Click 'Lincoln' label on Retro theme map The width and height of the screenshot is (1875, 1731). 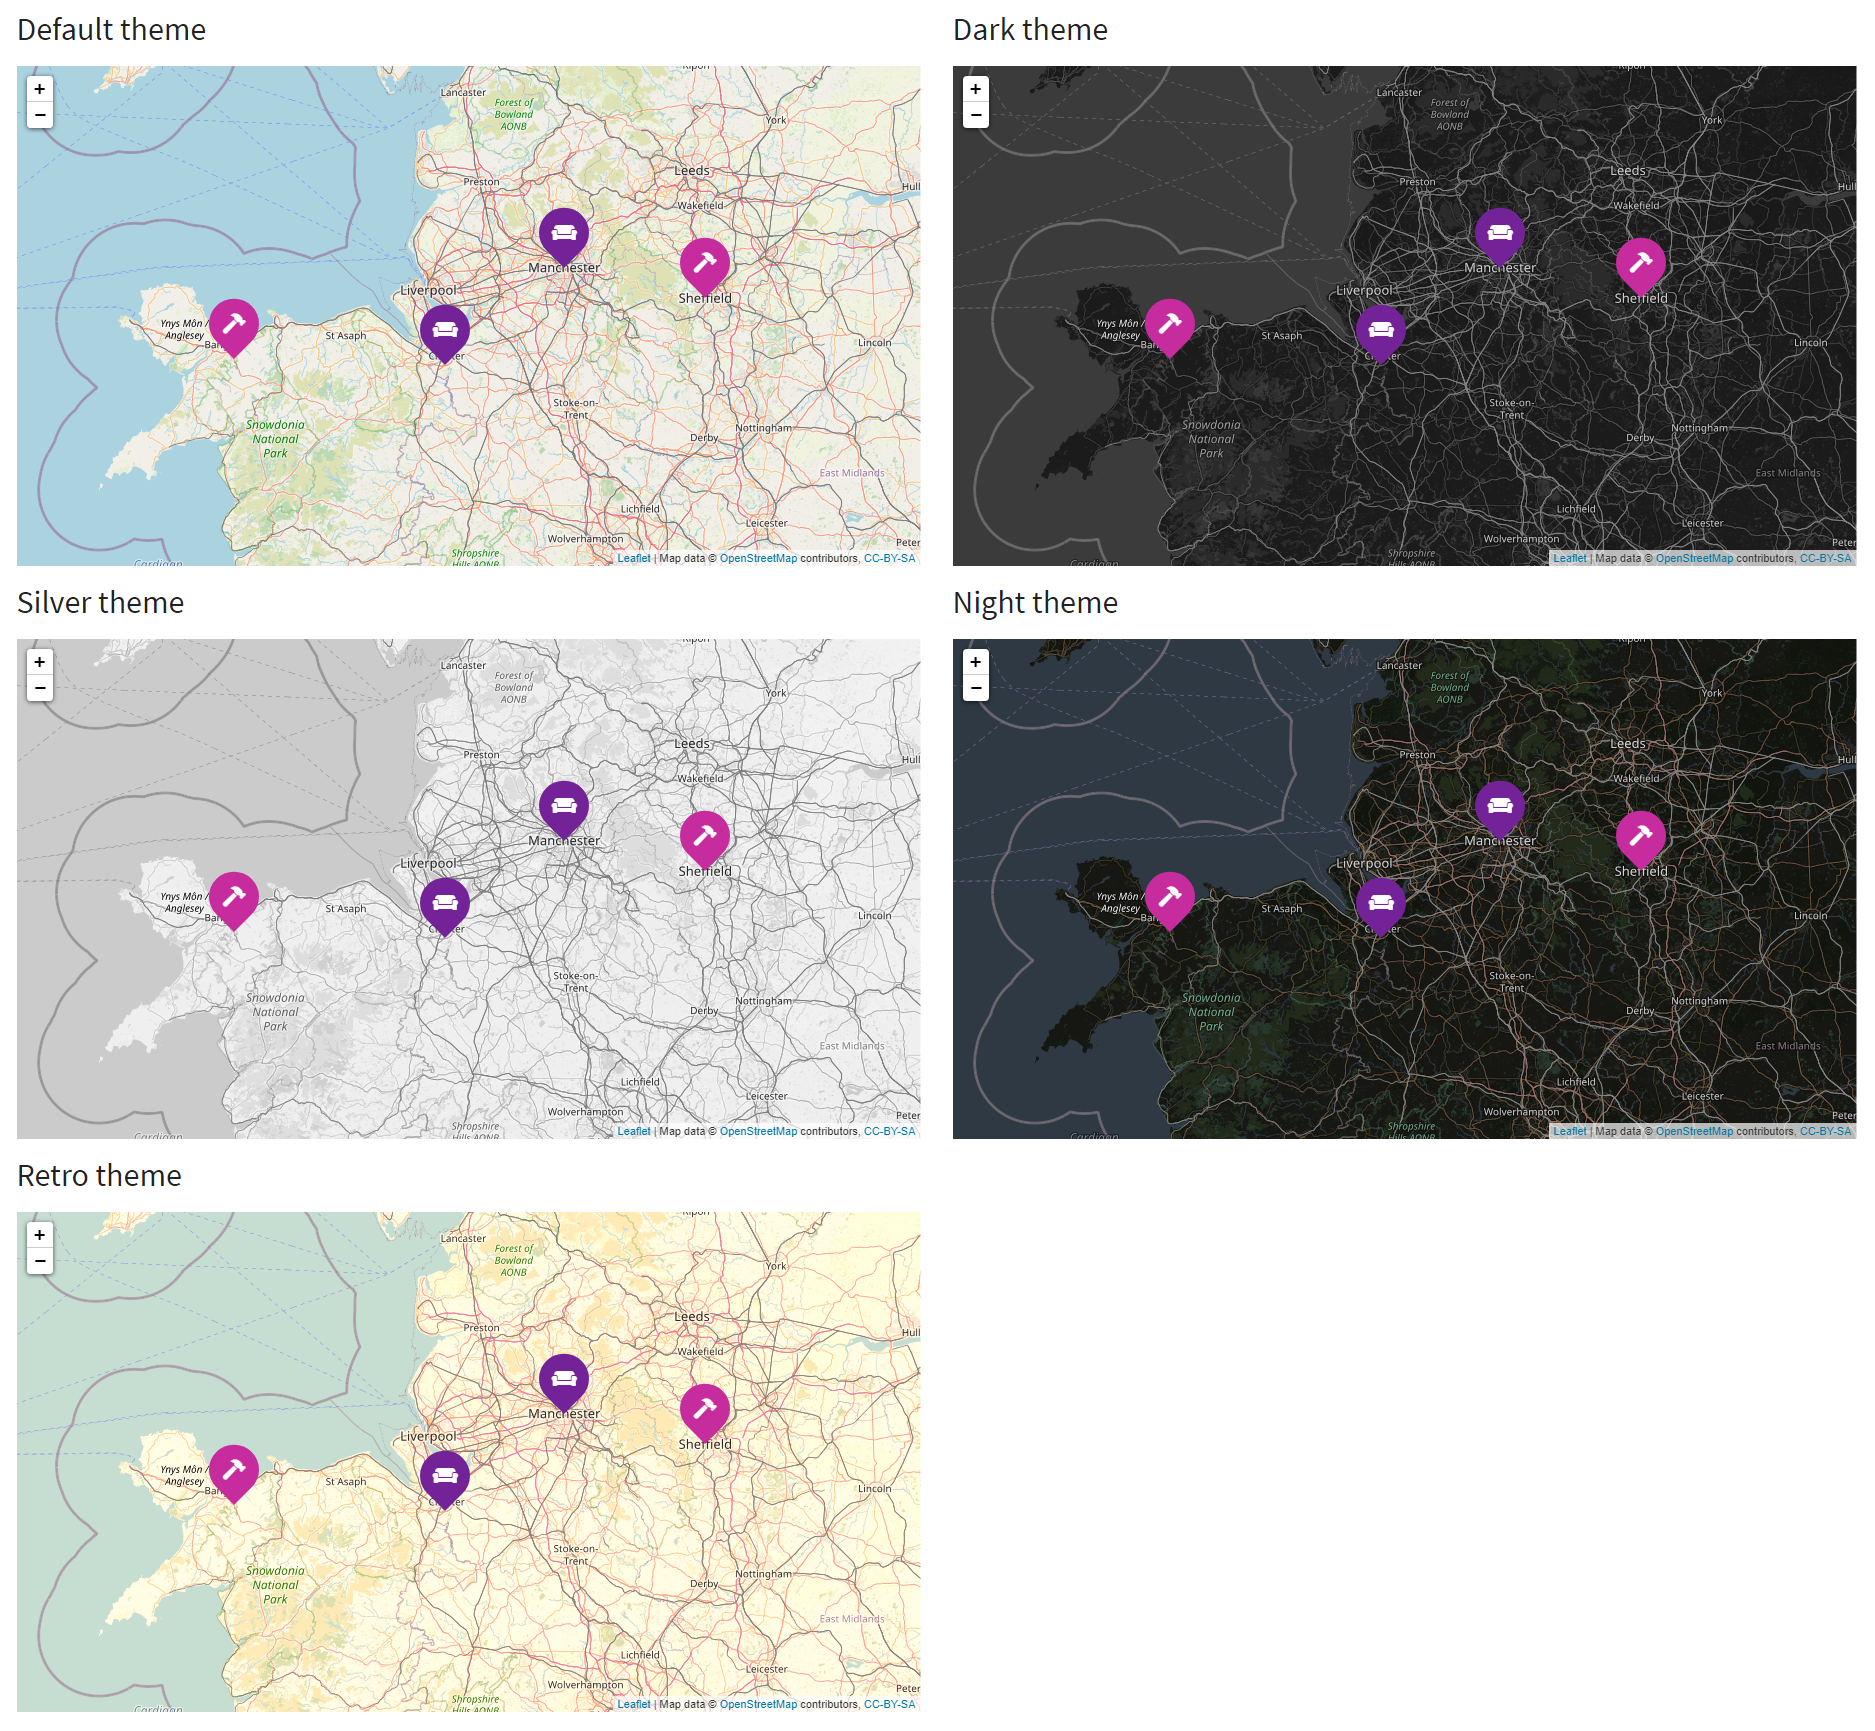click(x=875, y=1488)
